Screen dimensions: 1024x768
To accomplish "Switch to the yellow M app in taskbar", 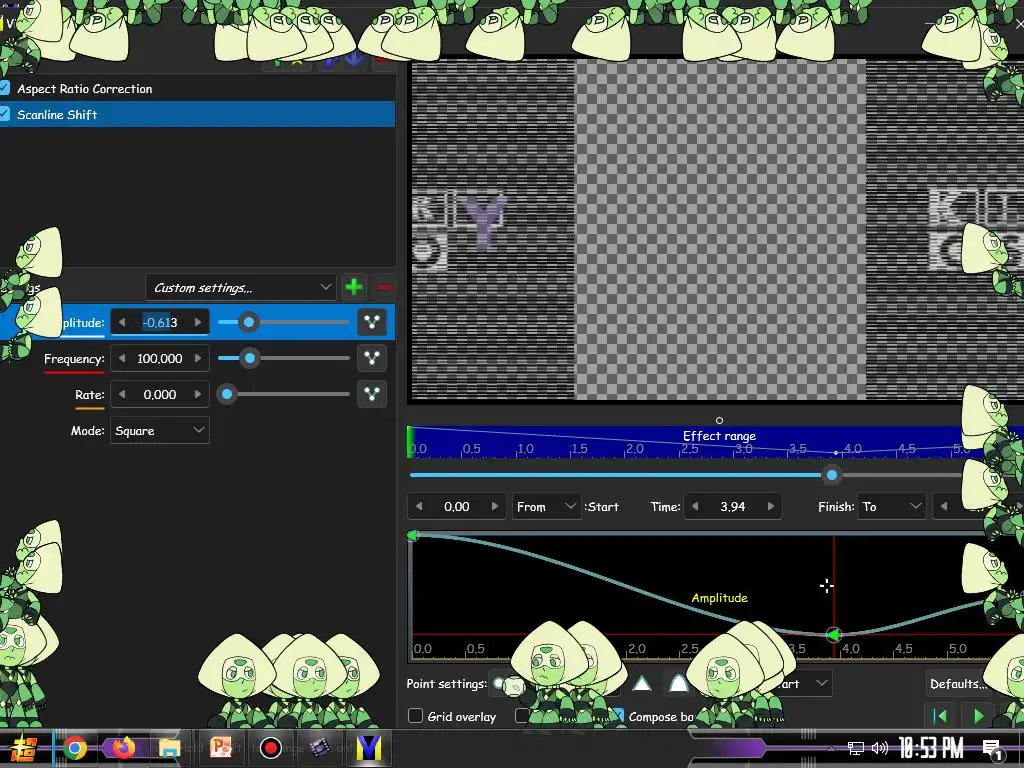I will 369,748.
